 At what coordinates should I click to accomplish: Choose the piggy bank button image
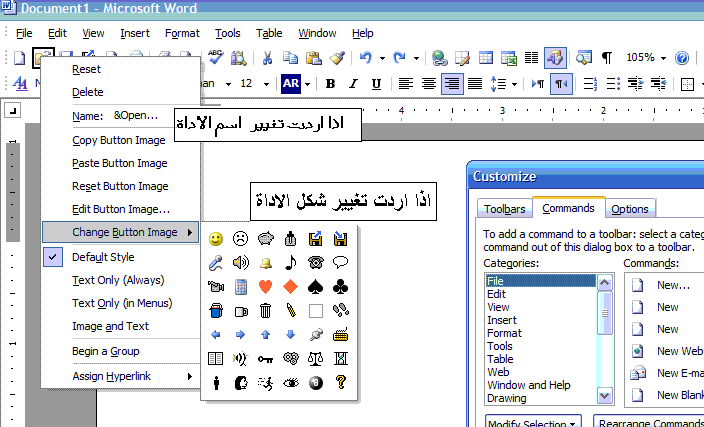click(266, 239)
